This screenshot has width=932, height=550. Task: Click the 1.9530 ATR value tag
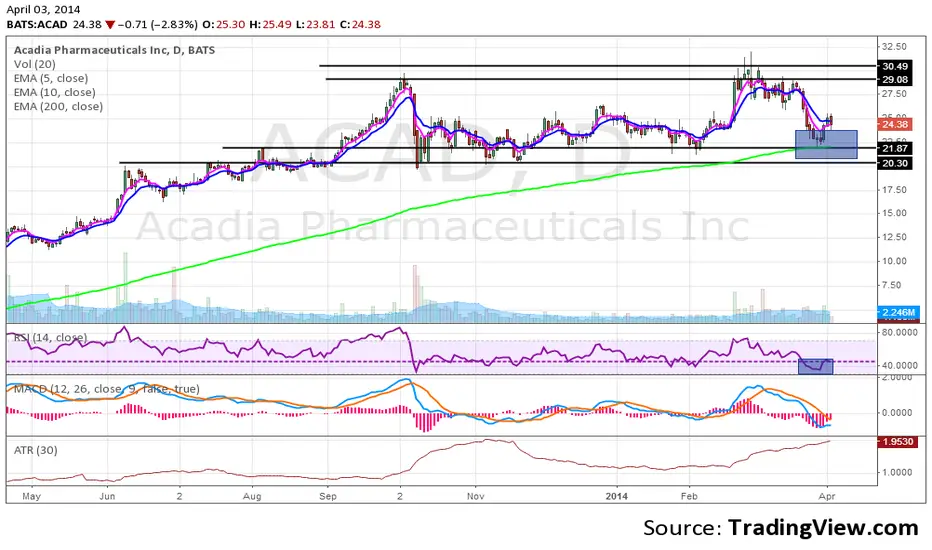(898, 442)
